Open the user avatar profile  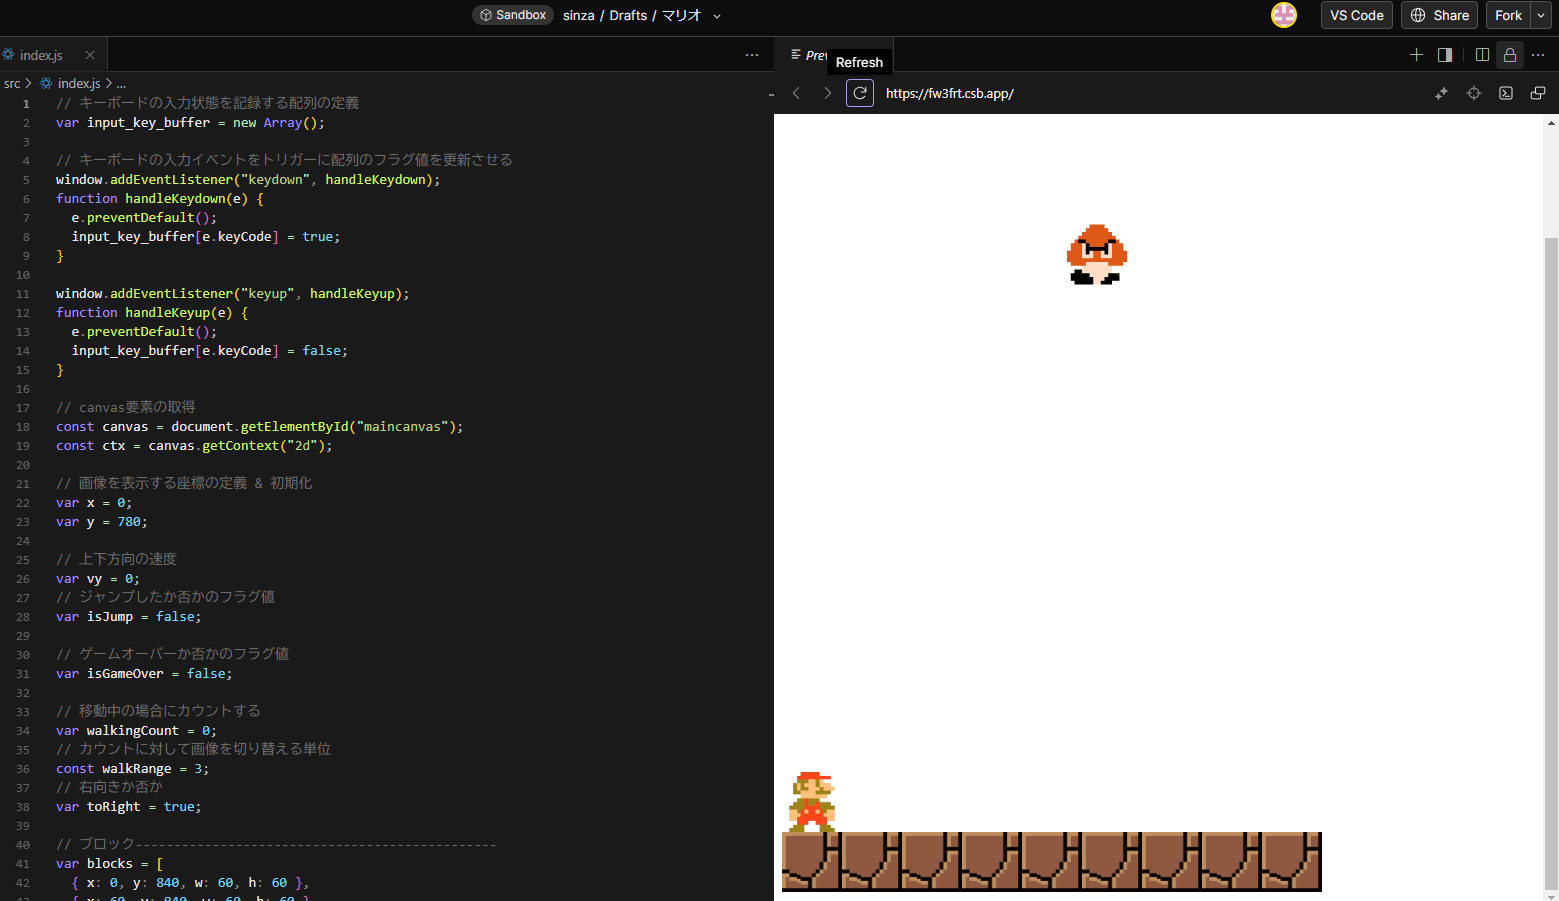1284,15
